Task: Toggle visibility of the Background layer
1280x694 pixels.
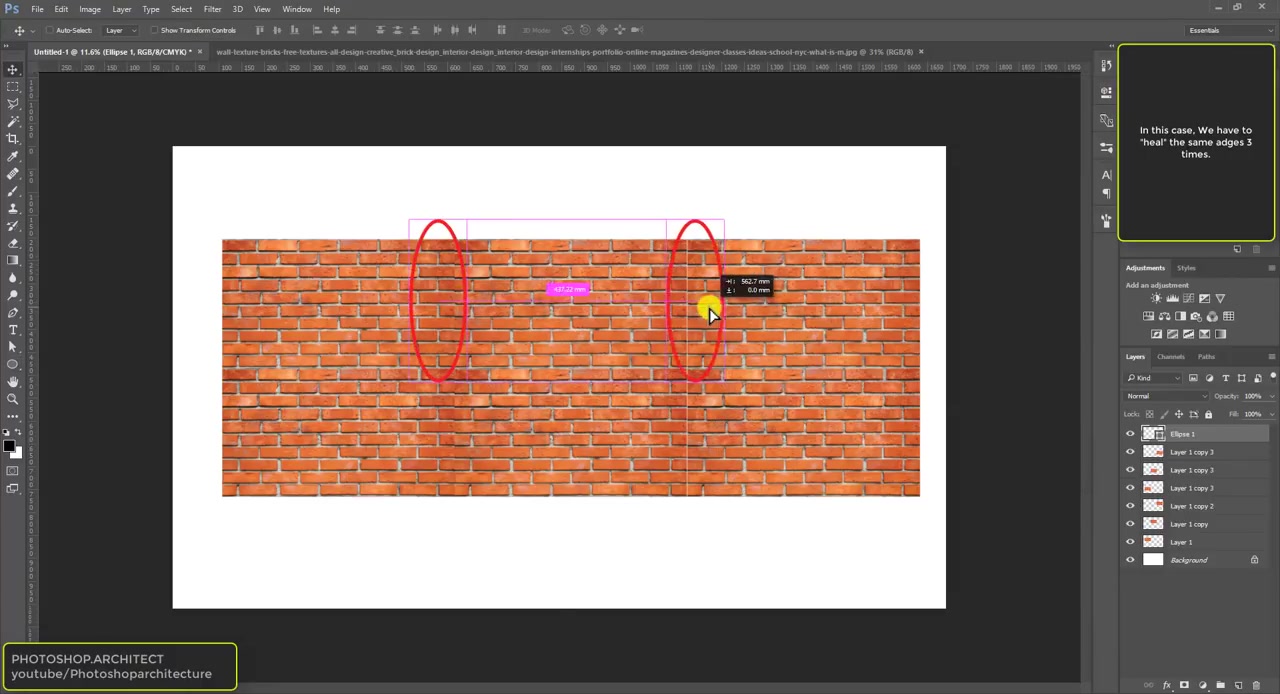Action: 1130,559
